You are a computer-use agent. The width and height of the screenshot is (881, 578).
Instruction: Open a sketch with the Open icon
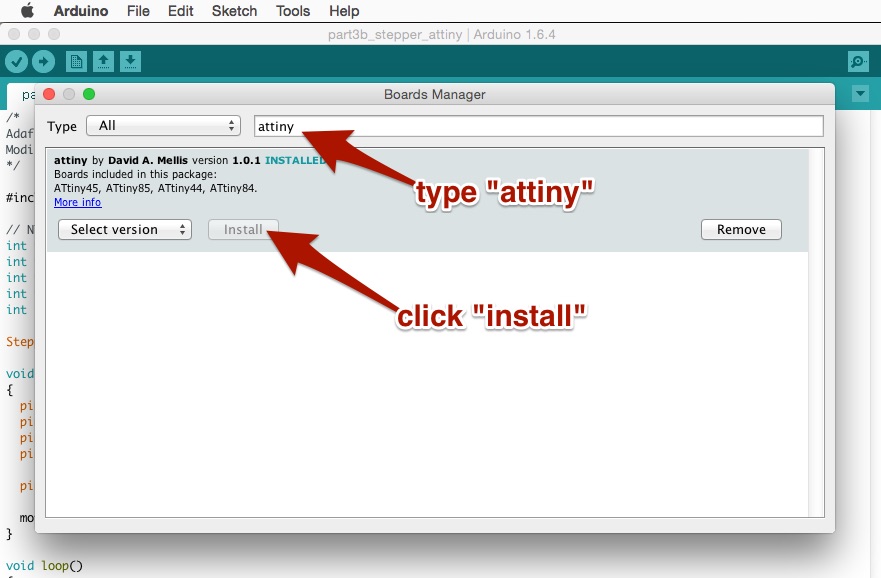coord(103,61)
